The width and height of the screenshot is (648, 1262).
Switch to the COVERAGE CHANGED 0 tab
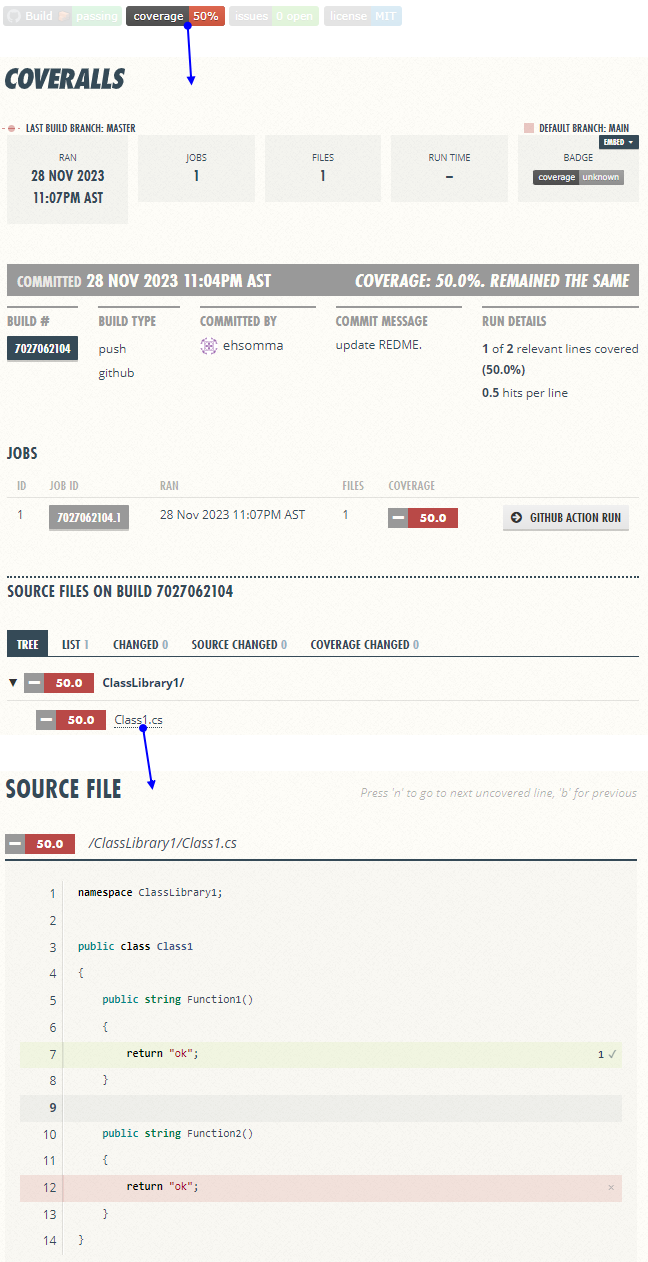coord(364,644)
